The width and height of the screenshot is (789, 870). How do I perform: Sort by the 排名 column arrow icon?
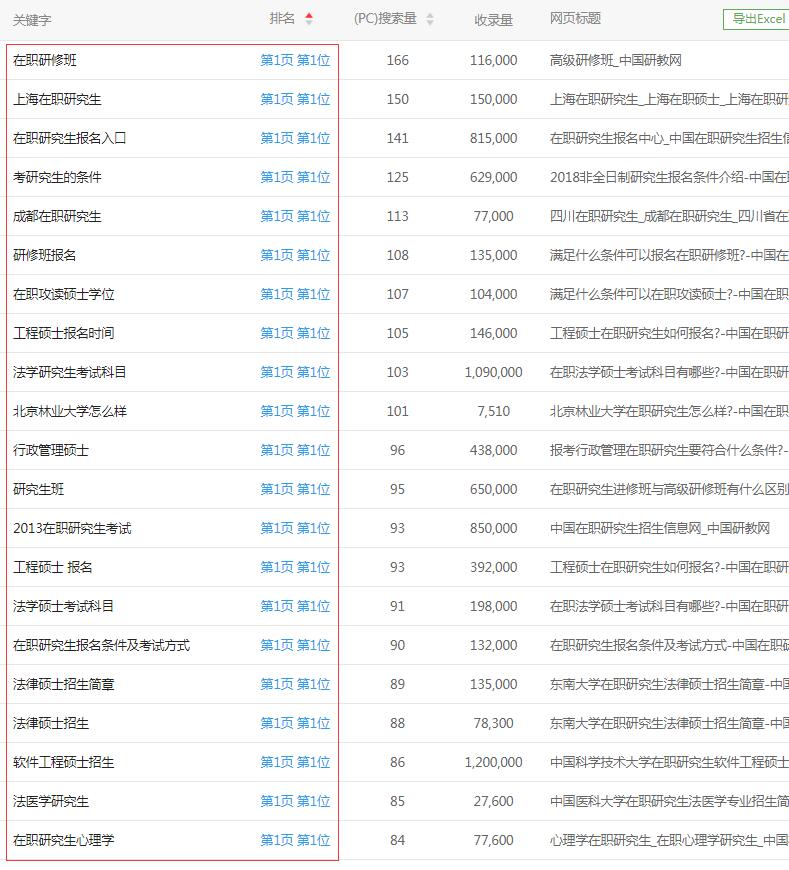tap(308, 18)
